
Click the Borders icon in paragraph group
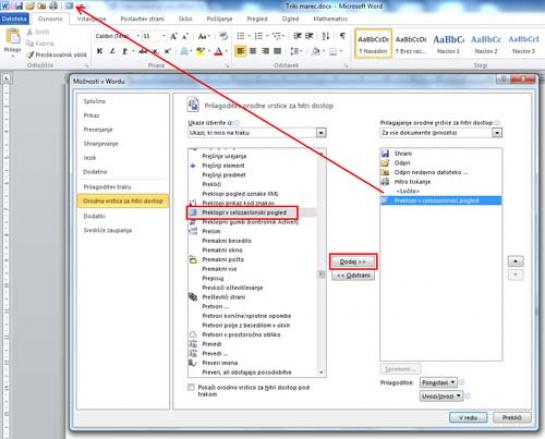333,51
